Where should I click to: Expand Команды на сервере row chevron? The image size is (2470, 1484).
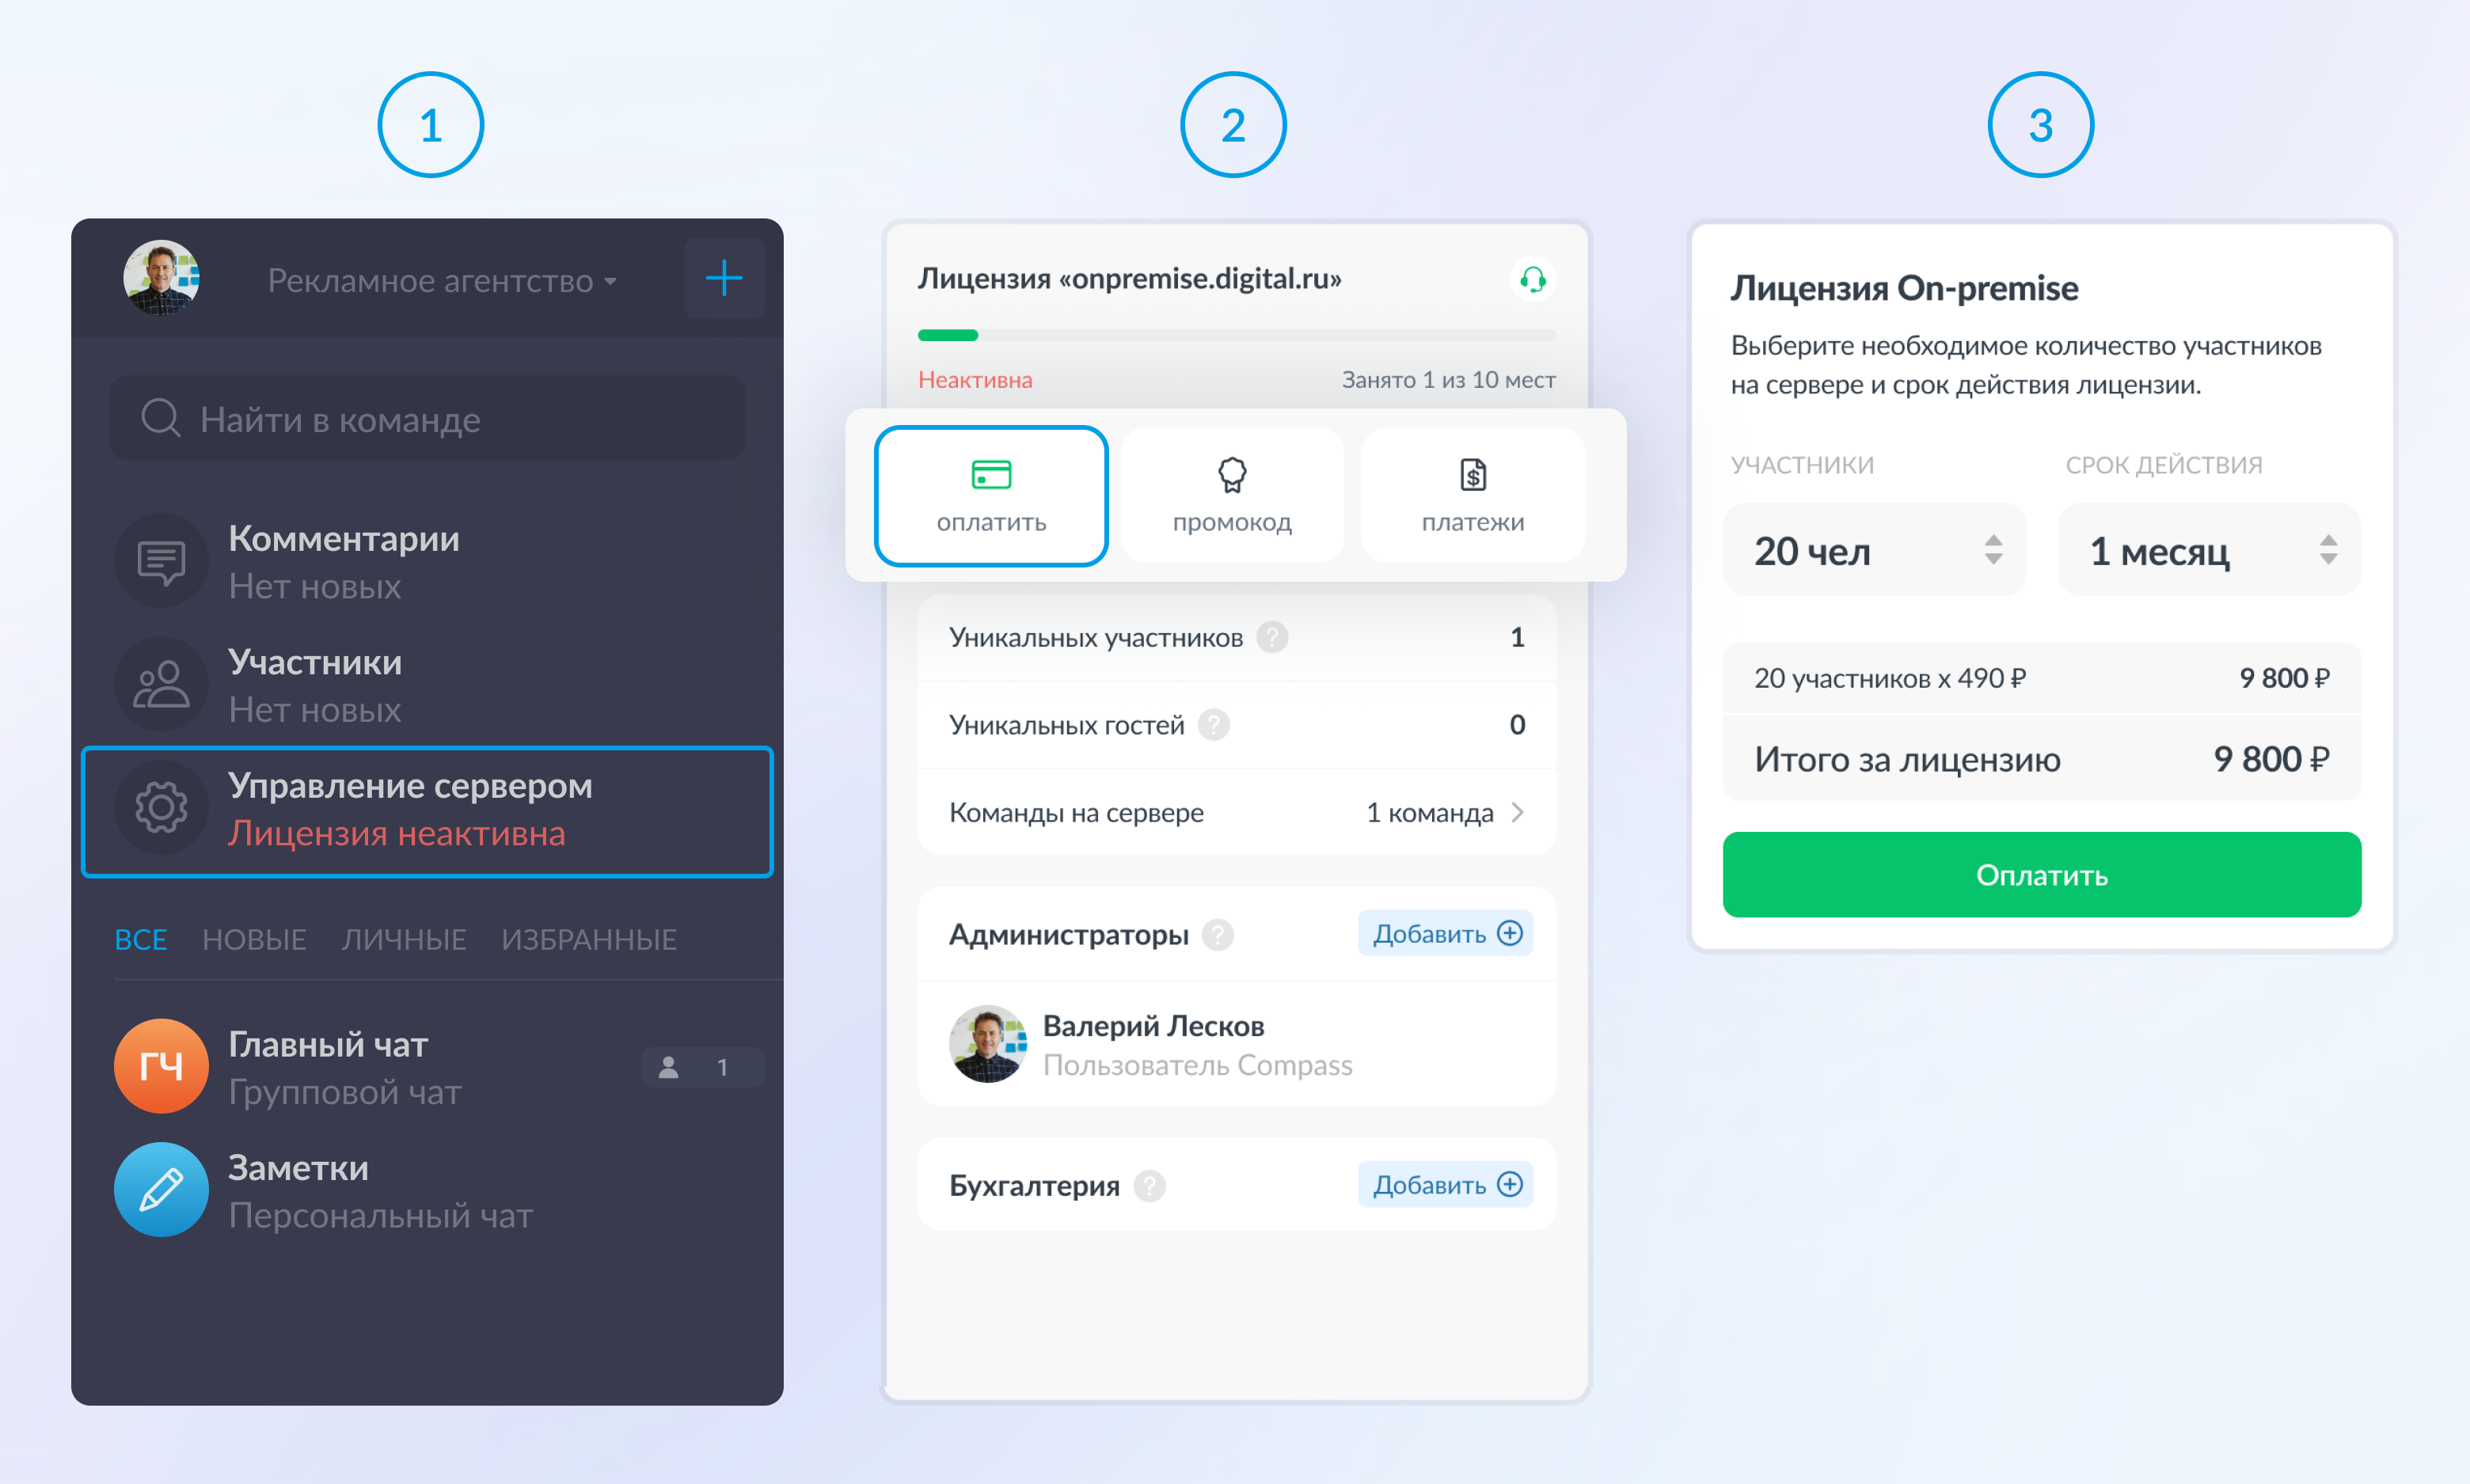1518,812
